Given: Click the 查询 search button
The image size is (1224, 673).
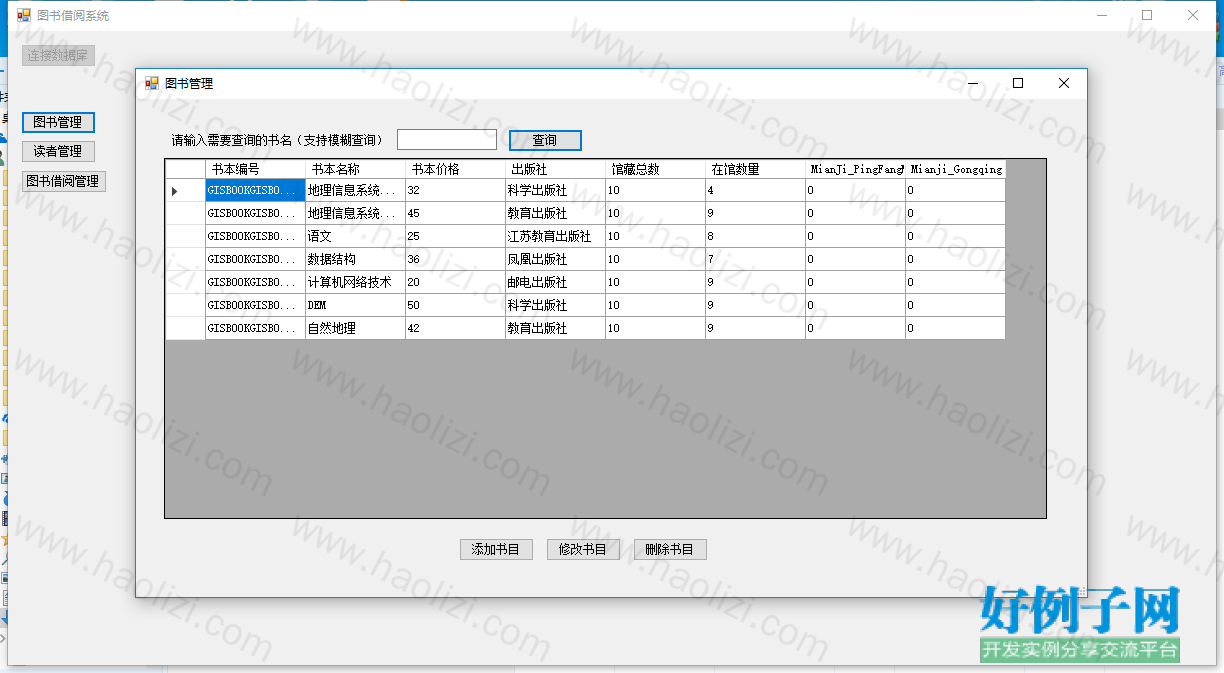Looking at the screenshot, I should 545,140.
